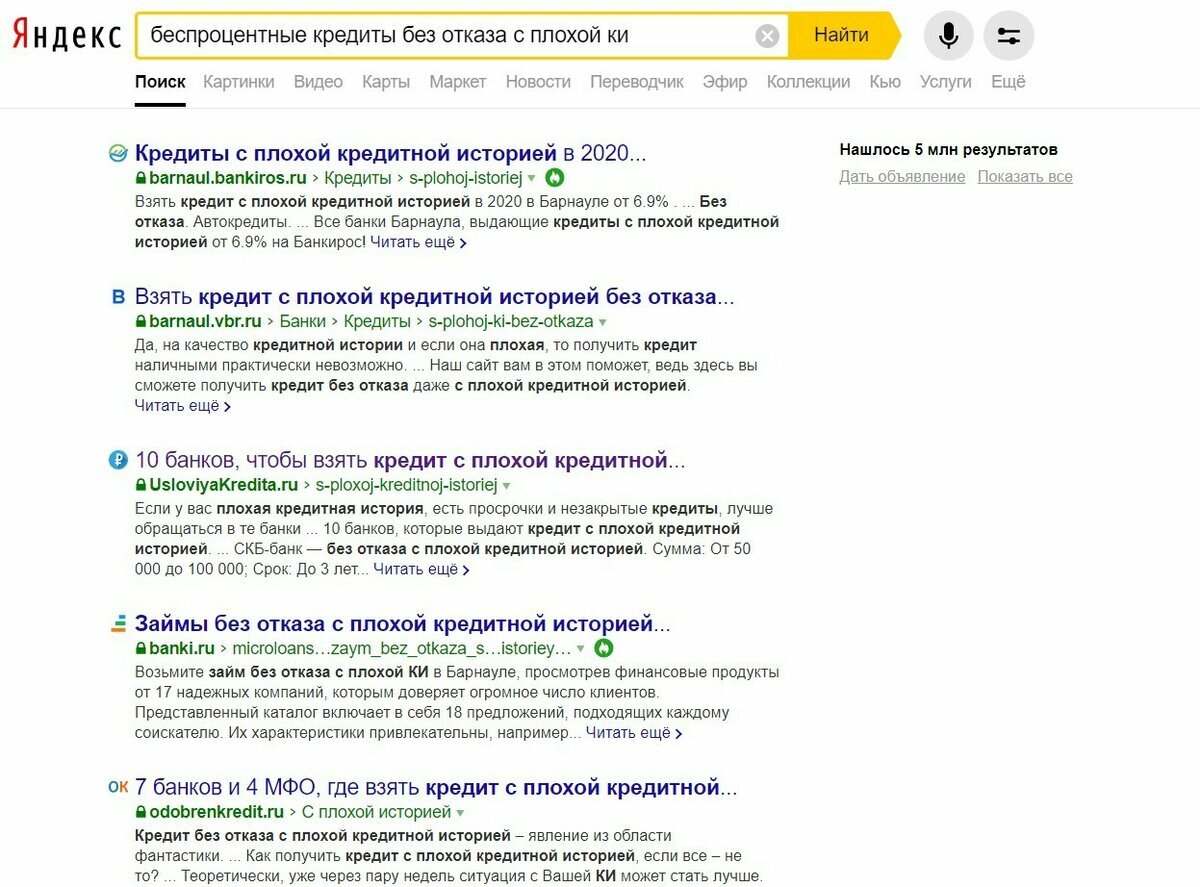Screen dimensions: 1200x887
Task: Click the lock icon beside banki.ru
Action: click(x=141, y=648)
